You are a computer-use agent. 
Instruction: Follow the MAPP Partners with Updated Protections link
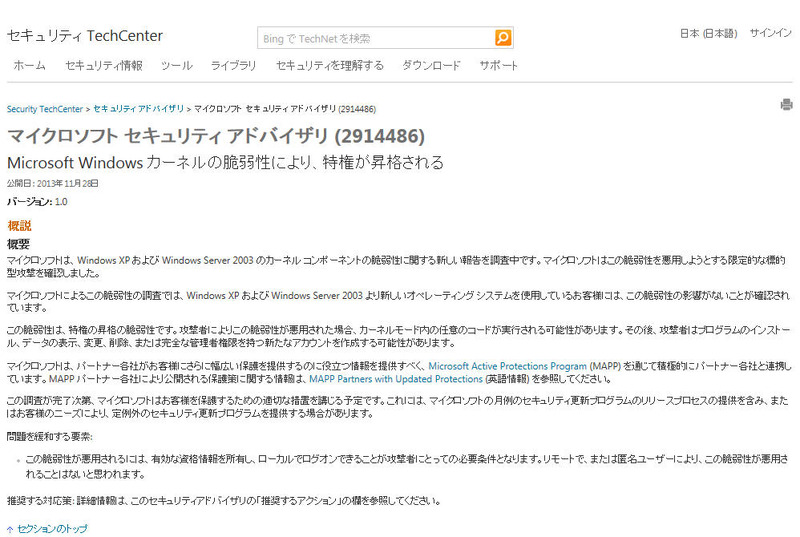coord(395,380)
